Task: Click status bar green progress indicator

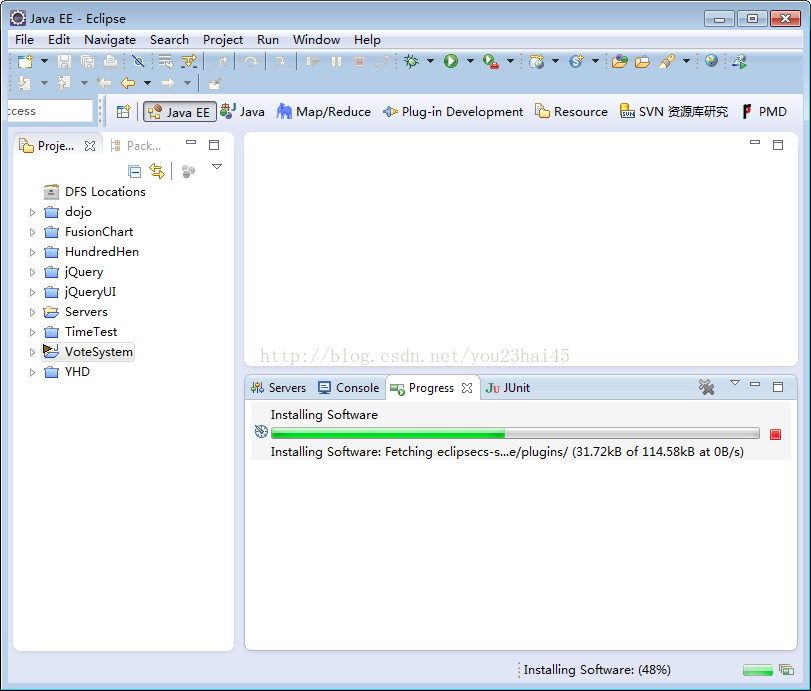Action: coord(758,670)
